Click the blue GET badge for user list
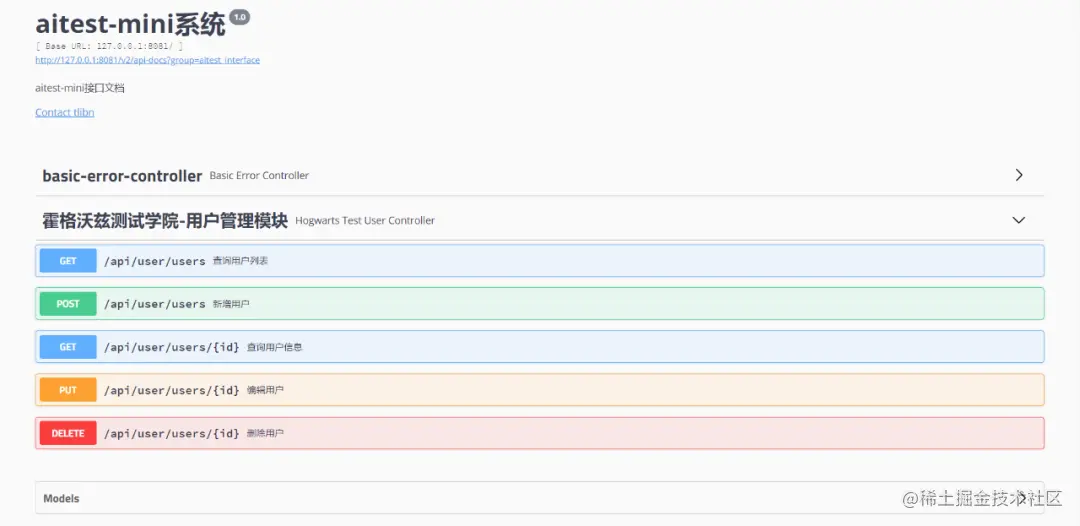Image resolution: width=1080 pixels, height=526 pixels. (68, 261)
